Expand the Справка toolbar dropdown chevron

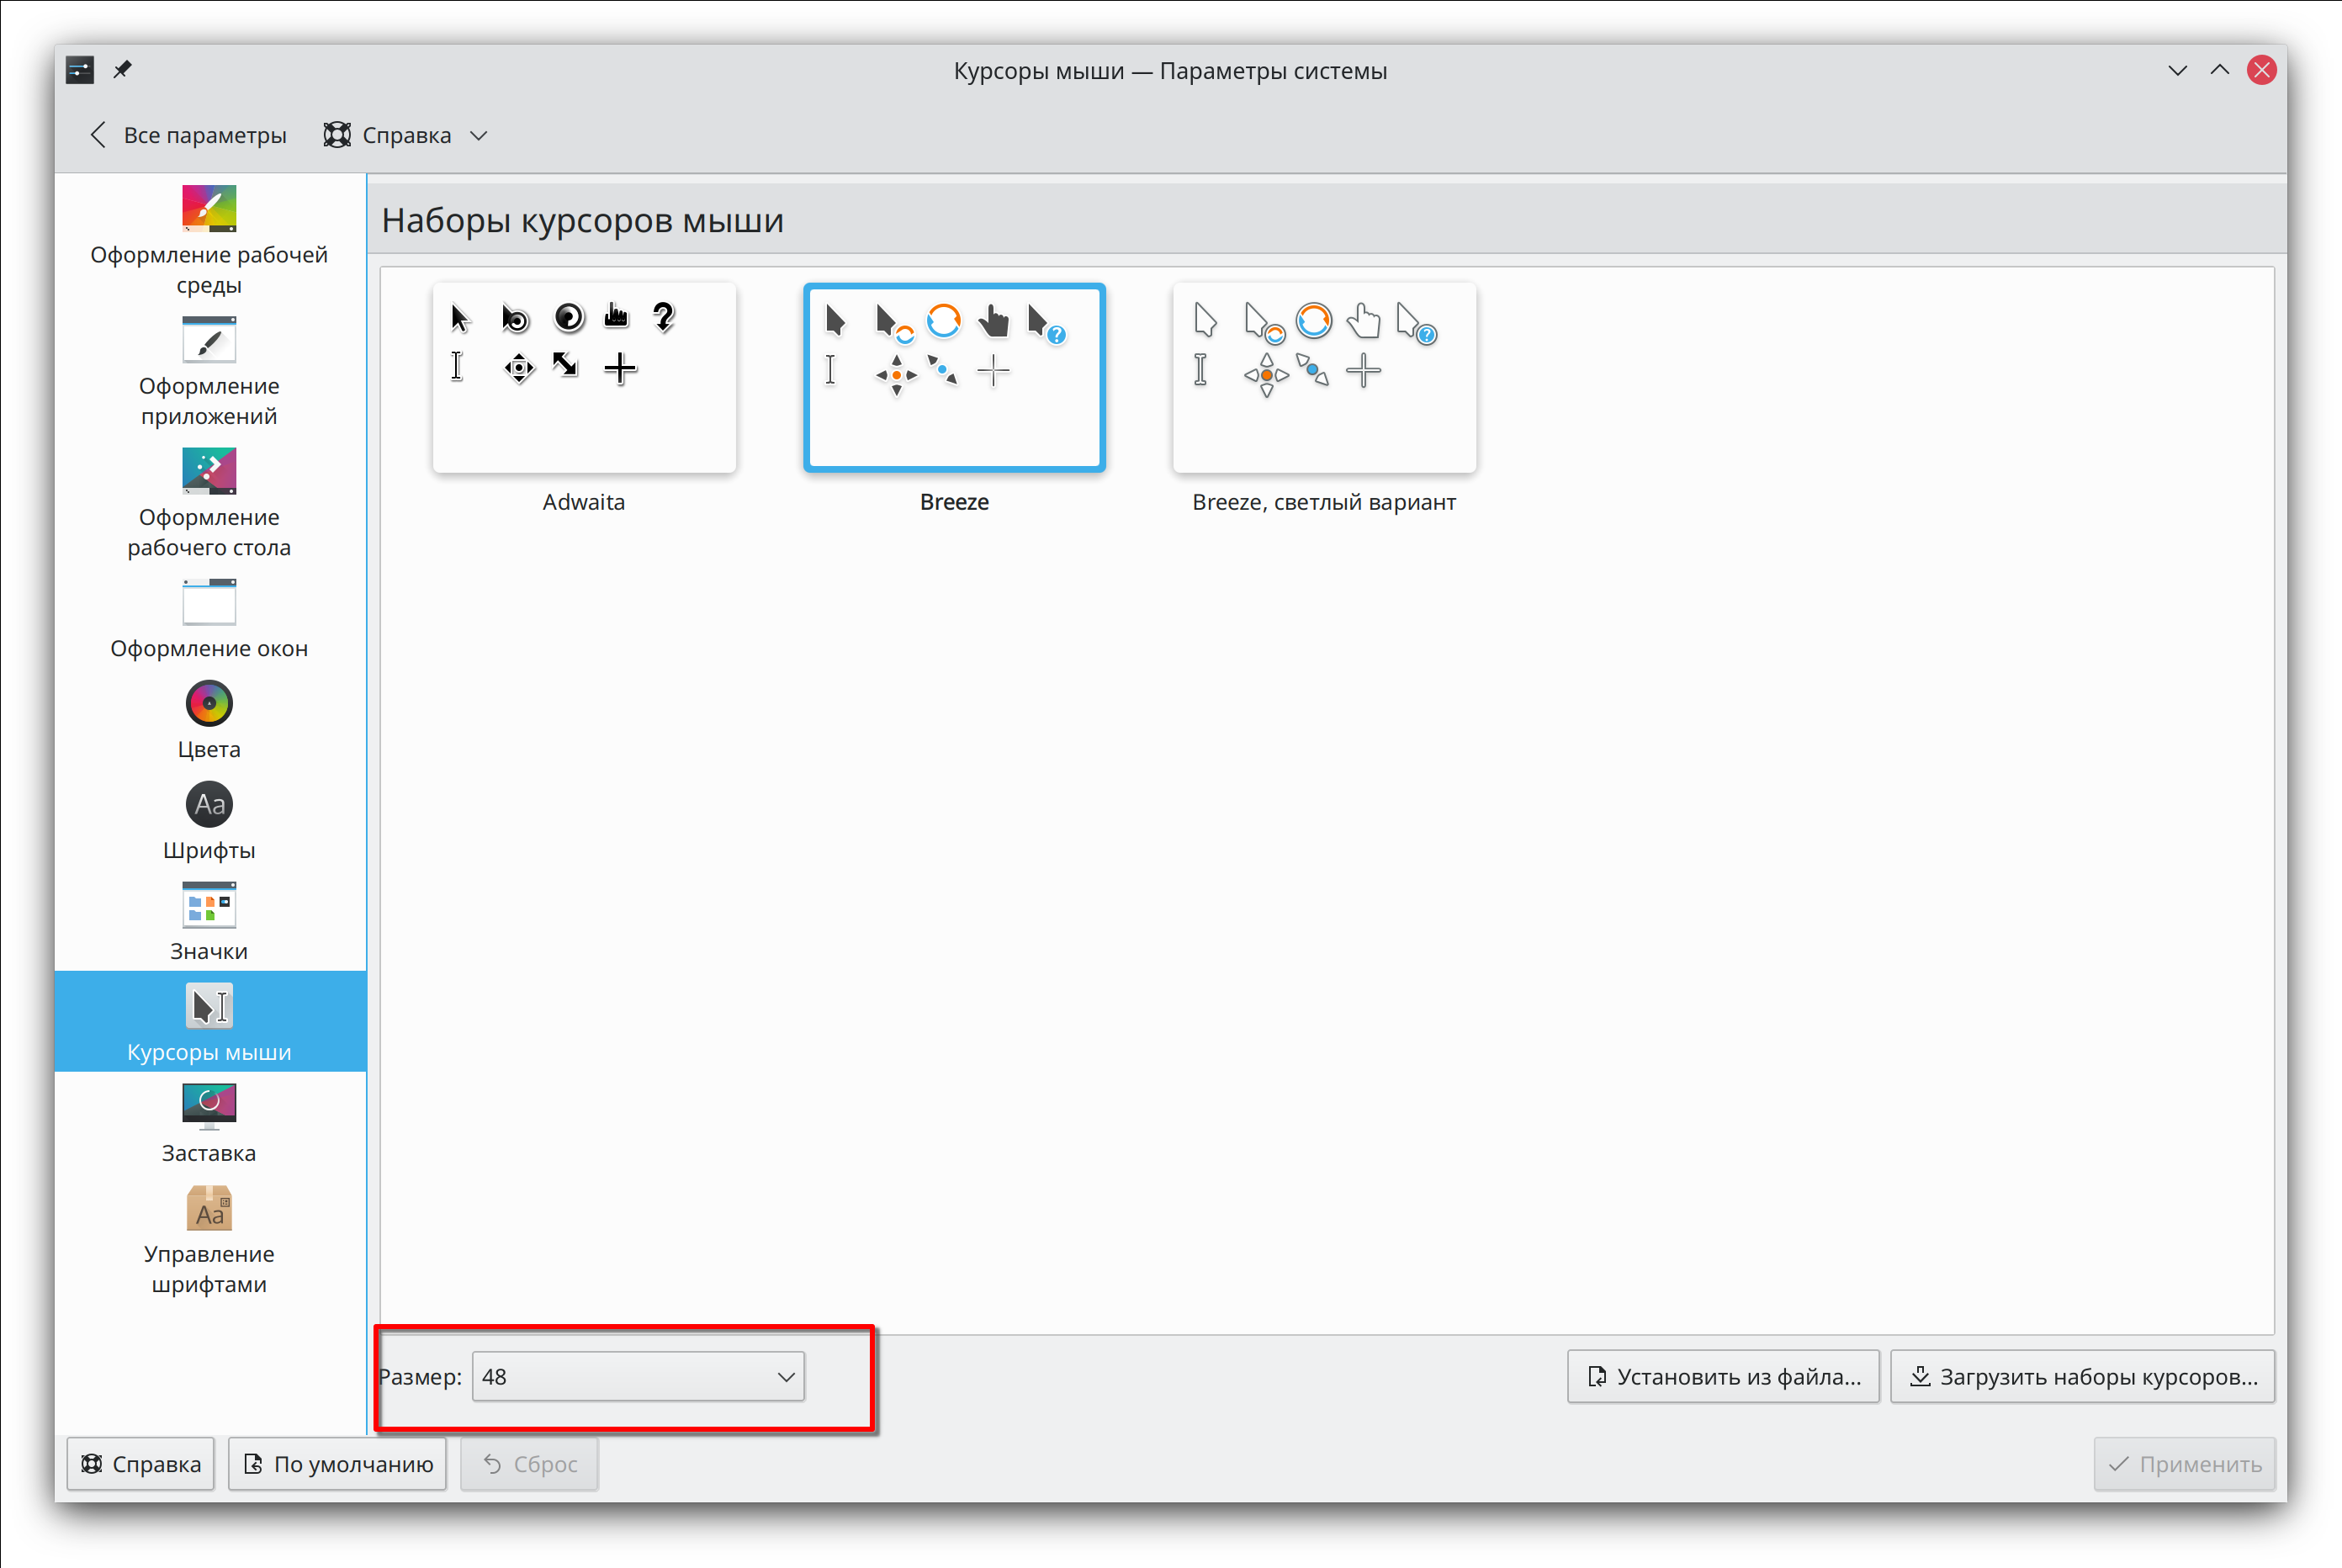479,136
